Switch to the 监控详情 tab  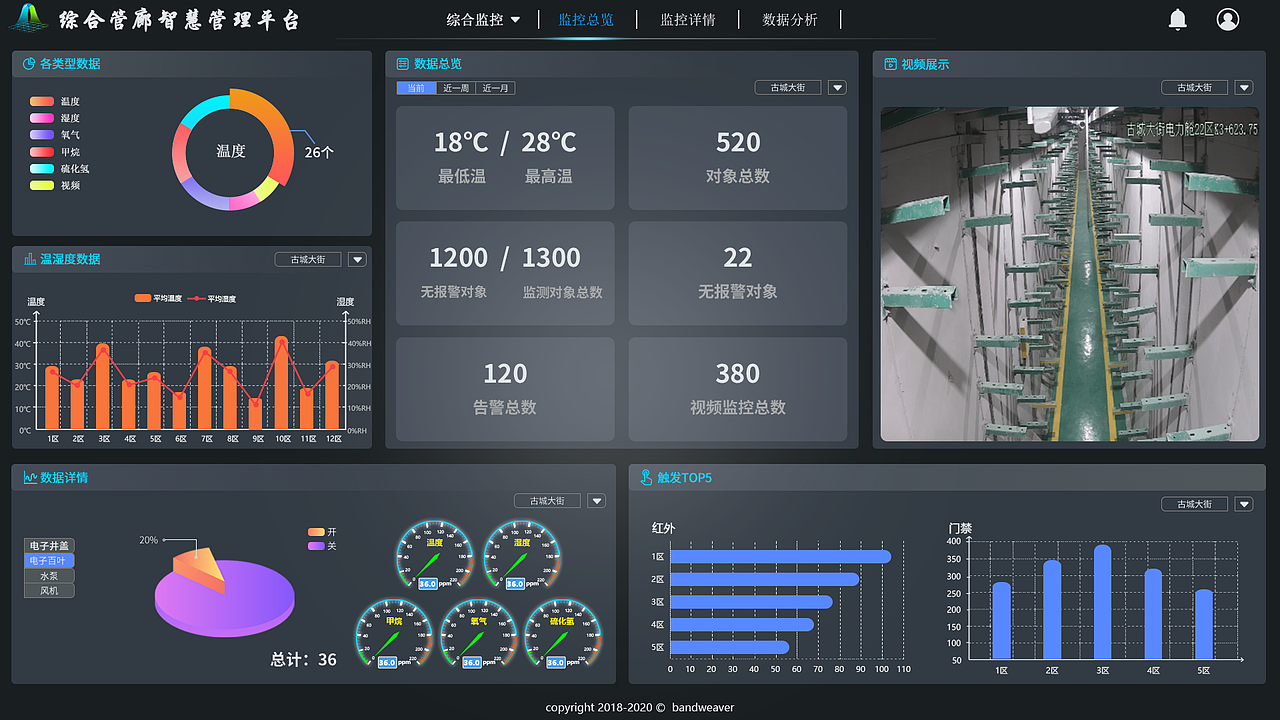pyautogui.click(x=688, y=20)
